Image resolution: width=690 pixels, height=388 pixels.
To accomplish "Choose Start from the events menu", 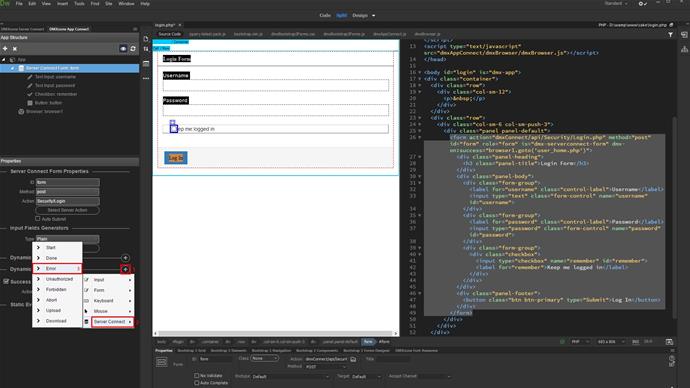I will (x=57, y=248).
